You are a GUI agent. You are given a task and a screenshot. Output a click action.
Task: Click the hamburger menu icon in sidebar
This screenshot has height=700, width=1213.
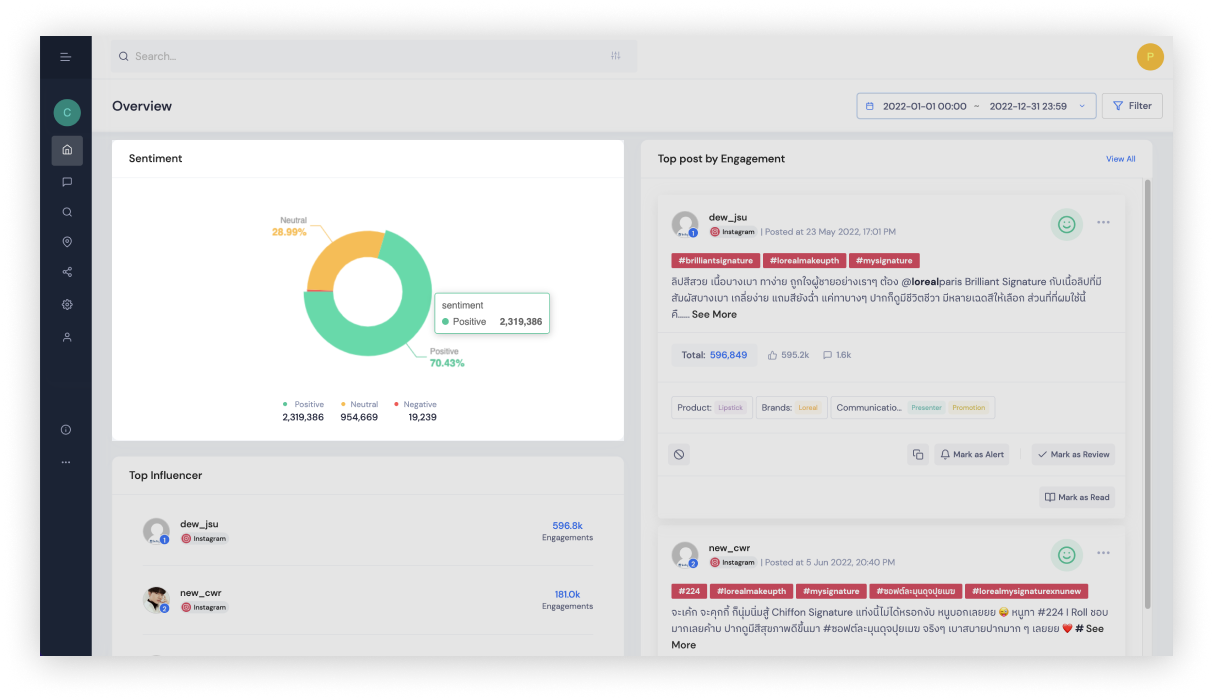66,57
